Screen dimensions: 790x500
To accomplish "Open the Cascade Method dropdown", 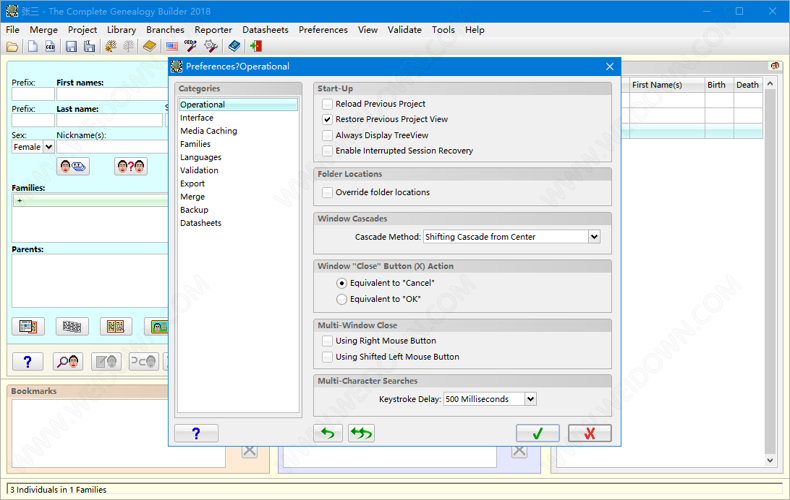I will pyautogui.click(x=595, y=237).
